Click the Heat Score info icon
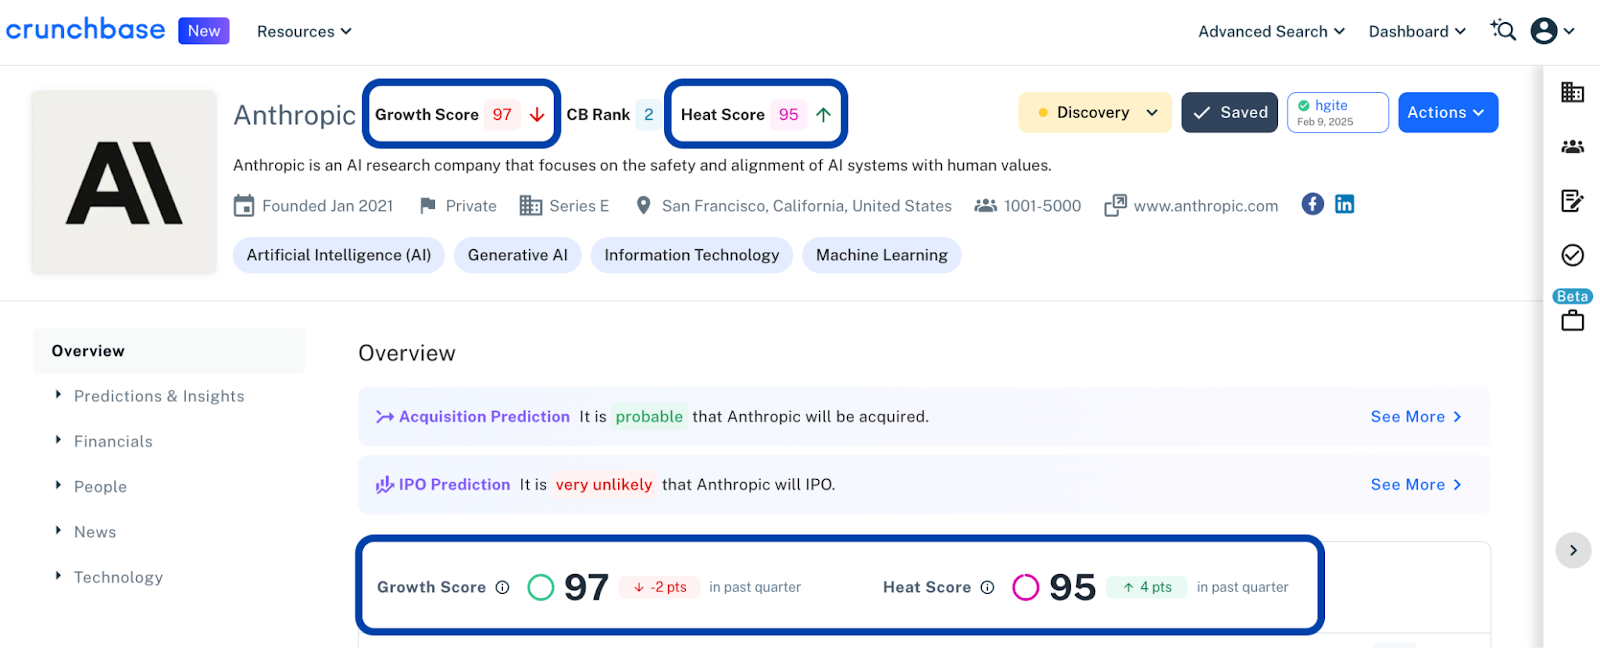This screenshot has width=1600, height=648. pos(988,588)
